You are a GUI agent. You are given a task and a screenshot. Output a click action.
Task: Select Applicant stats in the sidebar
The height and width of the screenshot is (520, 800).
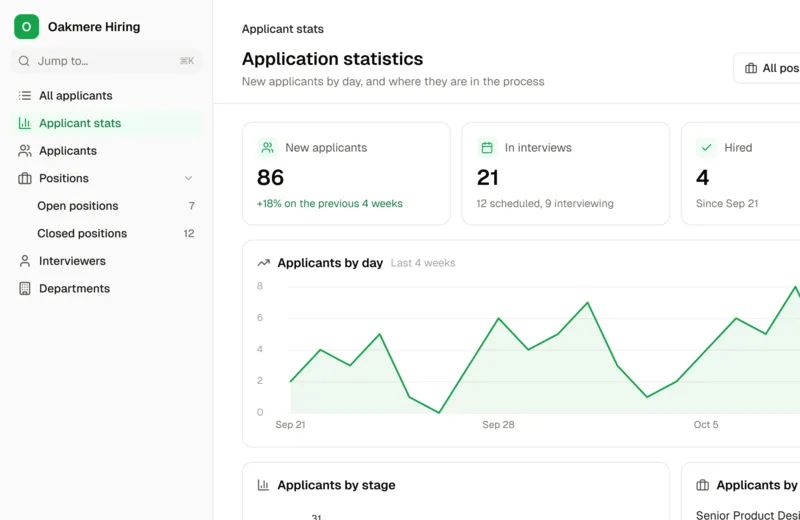(106, 123)
